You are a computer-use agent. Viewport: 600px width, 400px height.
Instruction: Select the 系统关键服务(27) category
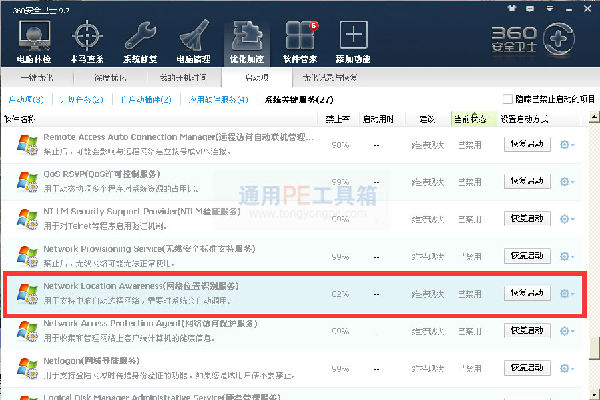(299, 100)
